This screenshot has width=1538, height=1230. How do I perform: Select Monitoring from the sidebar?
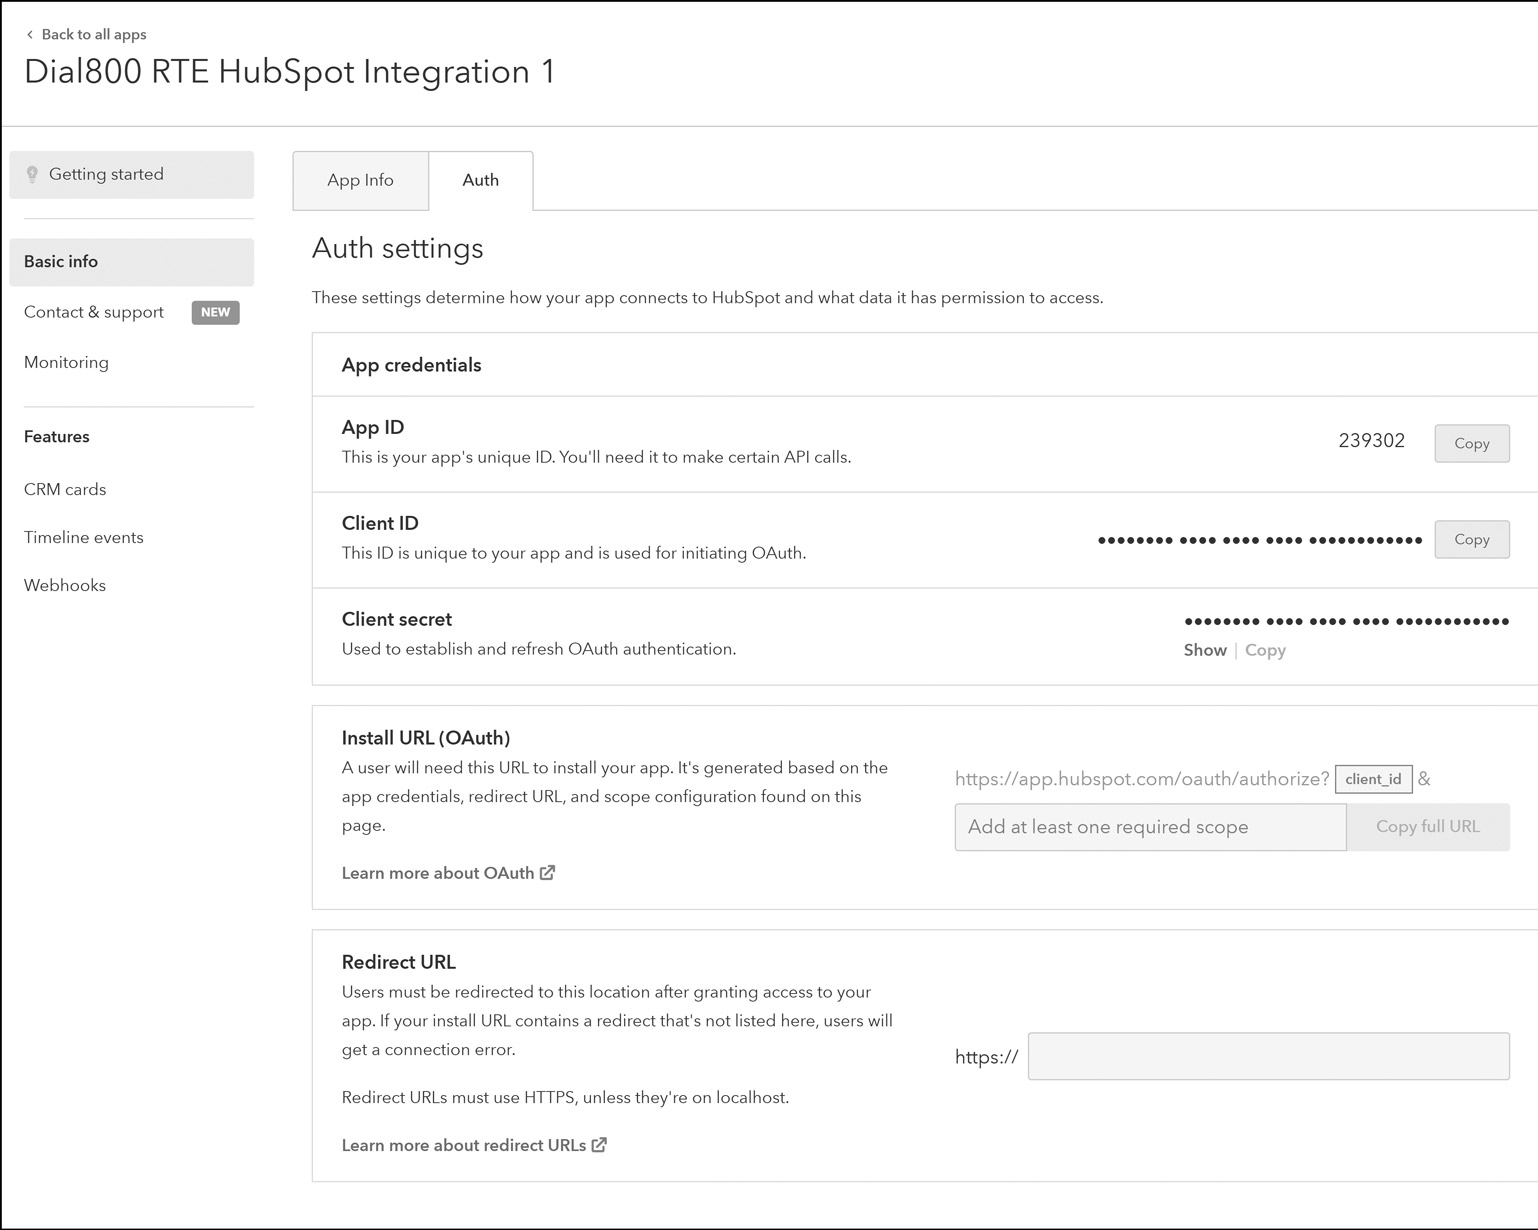(66, 362)
